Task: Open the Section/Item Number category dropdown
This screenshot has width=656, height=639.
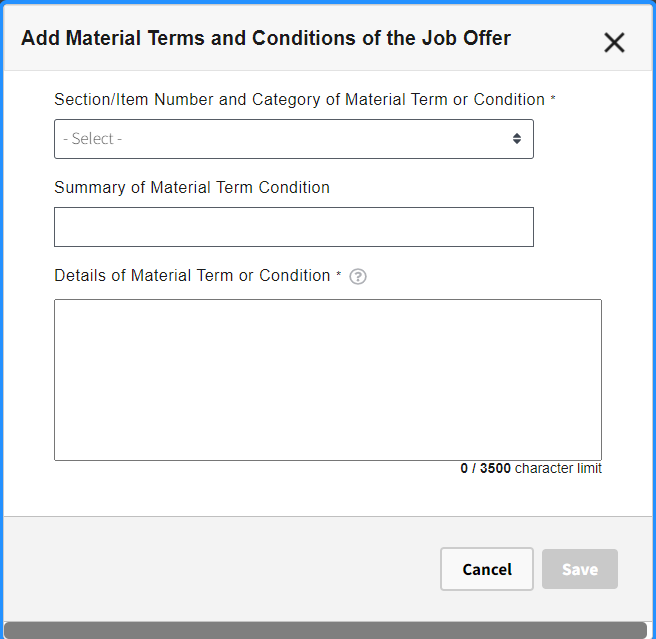Action: pyautogui.click(x=293, y=139)
